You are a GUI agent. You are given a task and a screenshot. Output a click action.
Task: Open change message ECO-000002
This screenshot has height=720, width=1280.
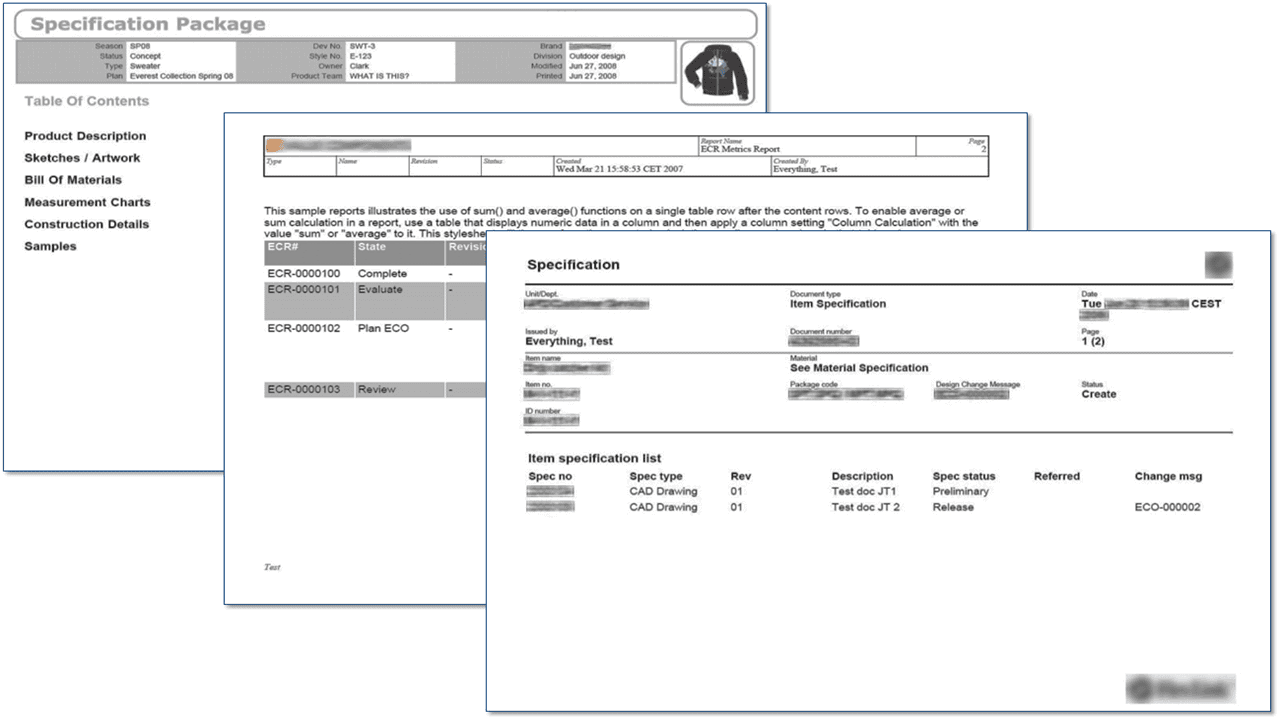click(x=1167, y=507)
